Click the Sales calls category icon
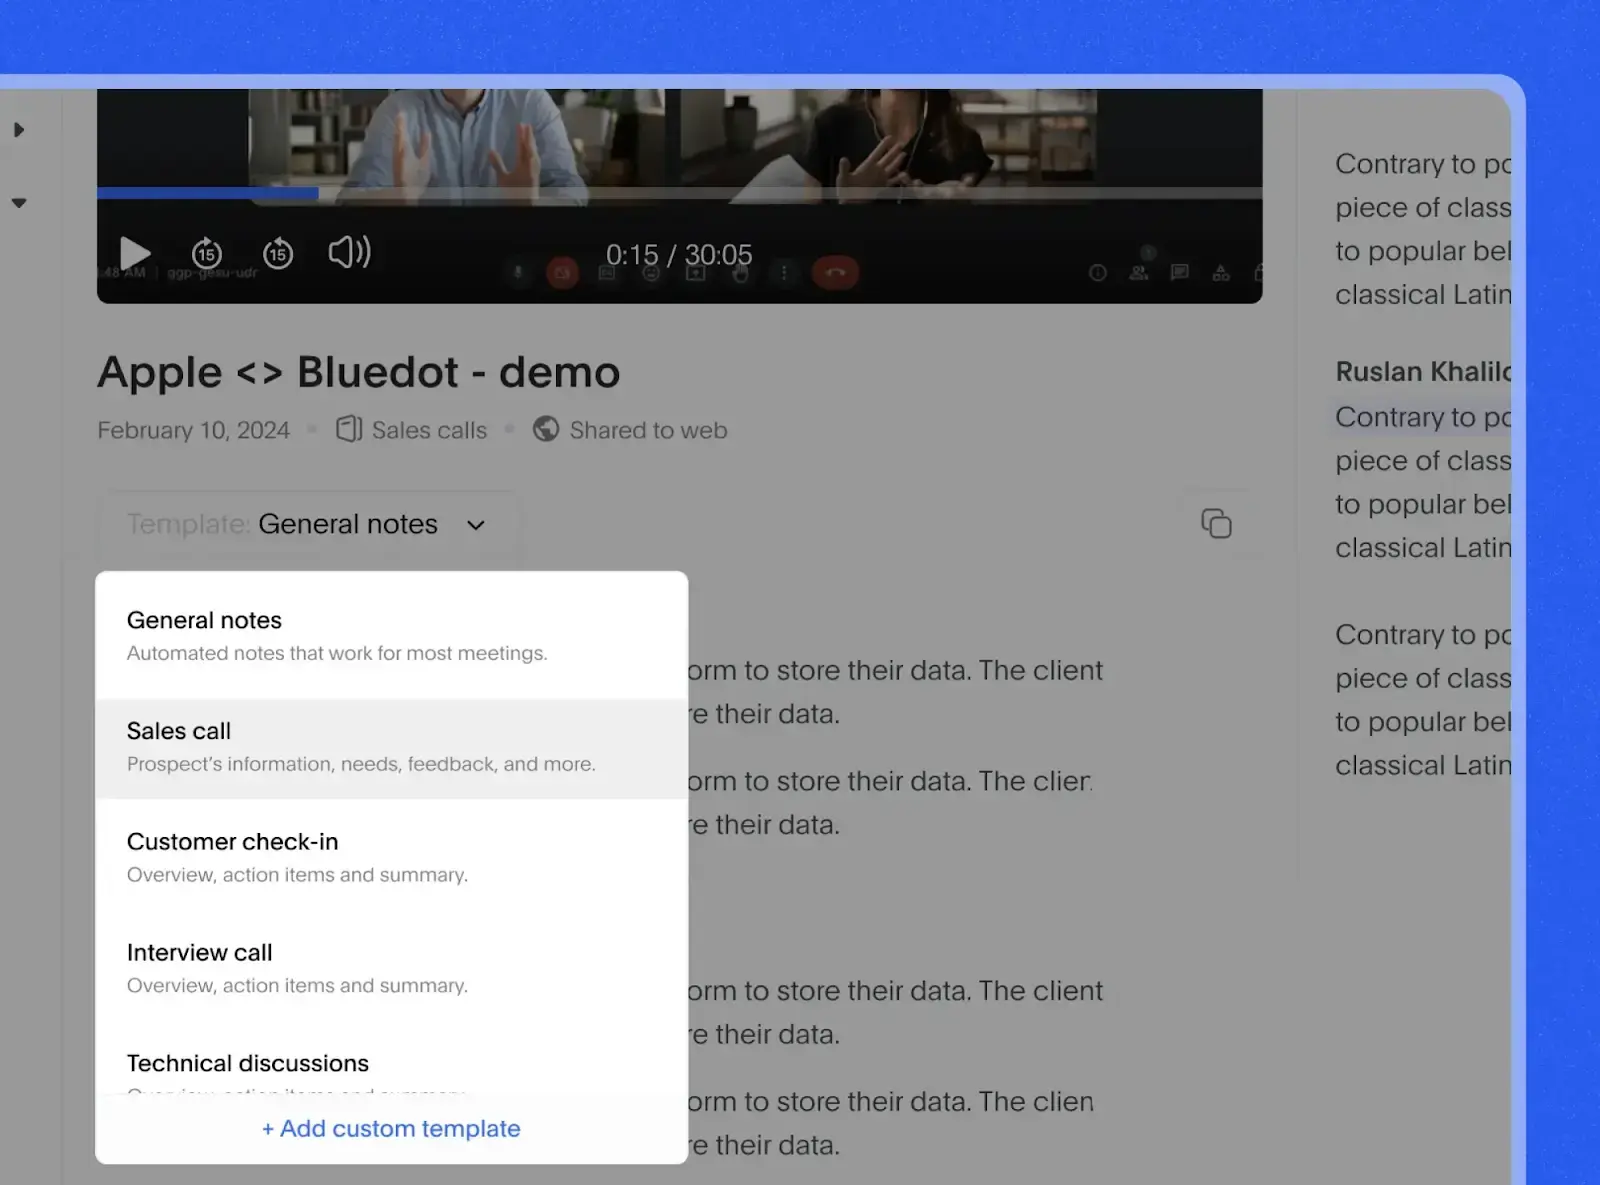This screenshot has width=1600, height=1185. click(x=348, y=429)
